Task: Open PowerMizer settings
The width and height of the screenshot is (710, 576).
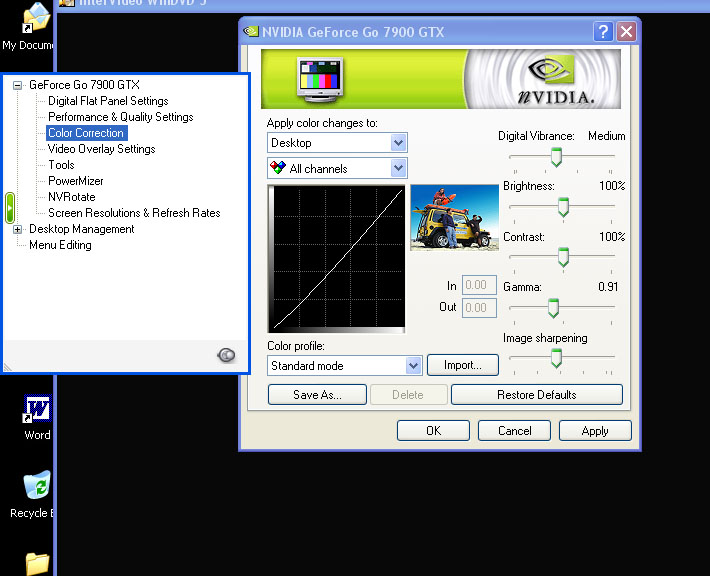Action: click(x=76, y=181)
